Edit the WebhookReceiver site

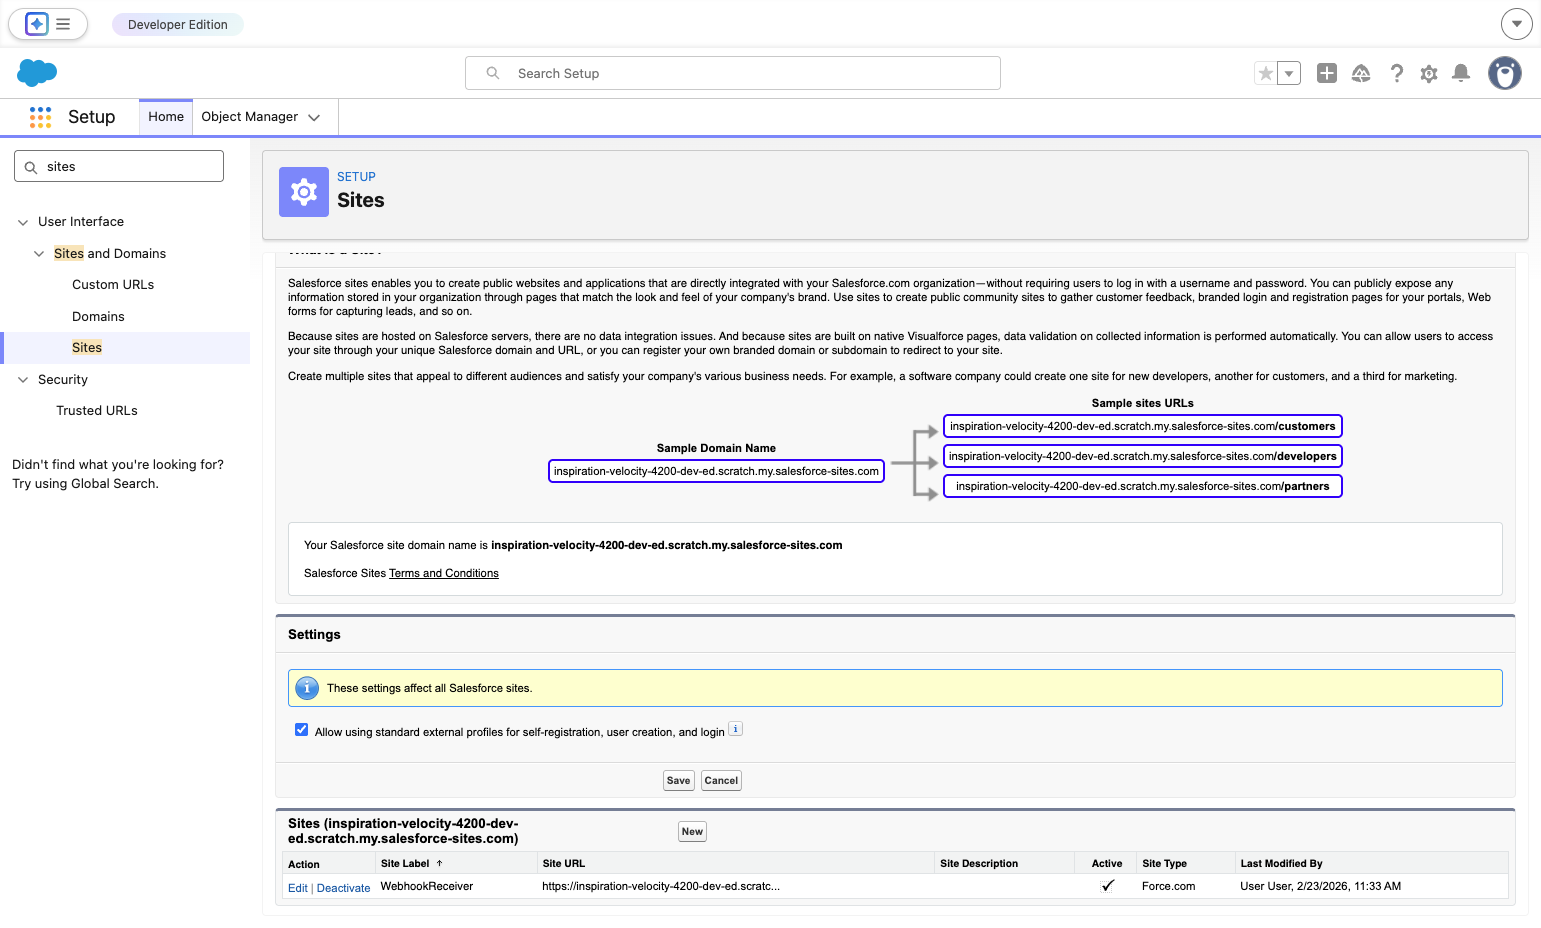click(298, 888)
